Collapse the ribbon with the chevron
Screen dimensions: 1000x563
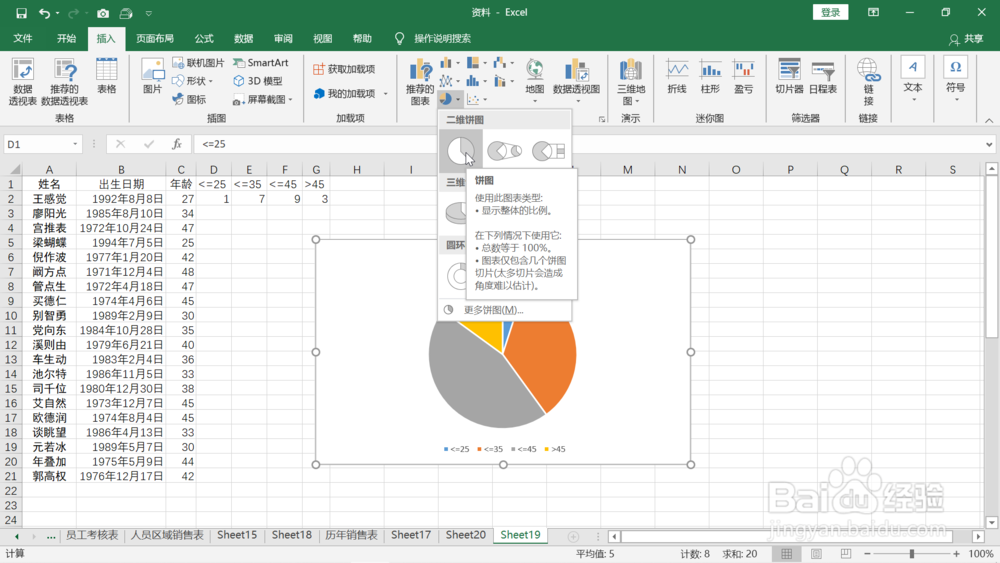(x=989, y=121)
